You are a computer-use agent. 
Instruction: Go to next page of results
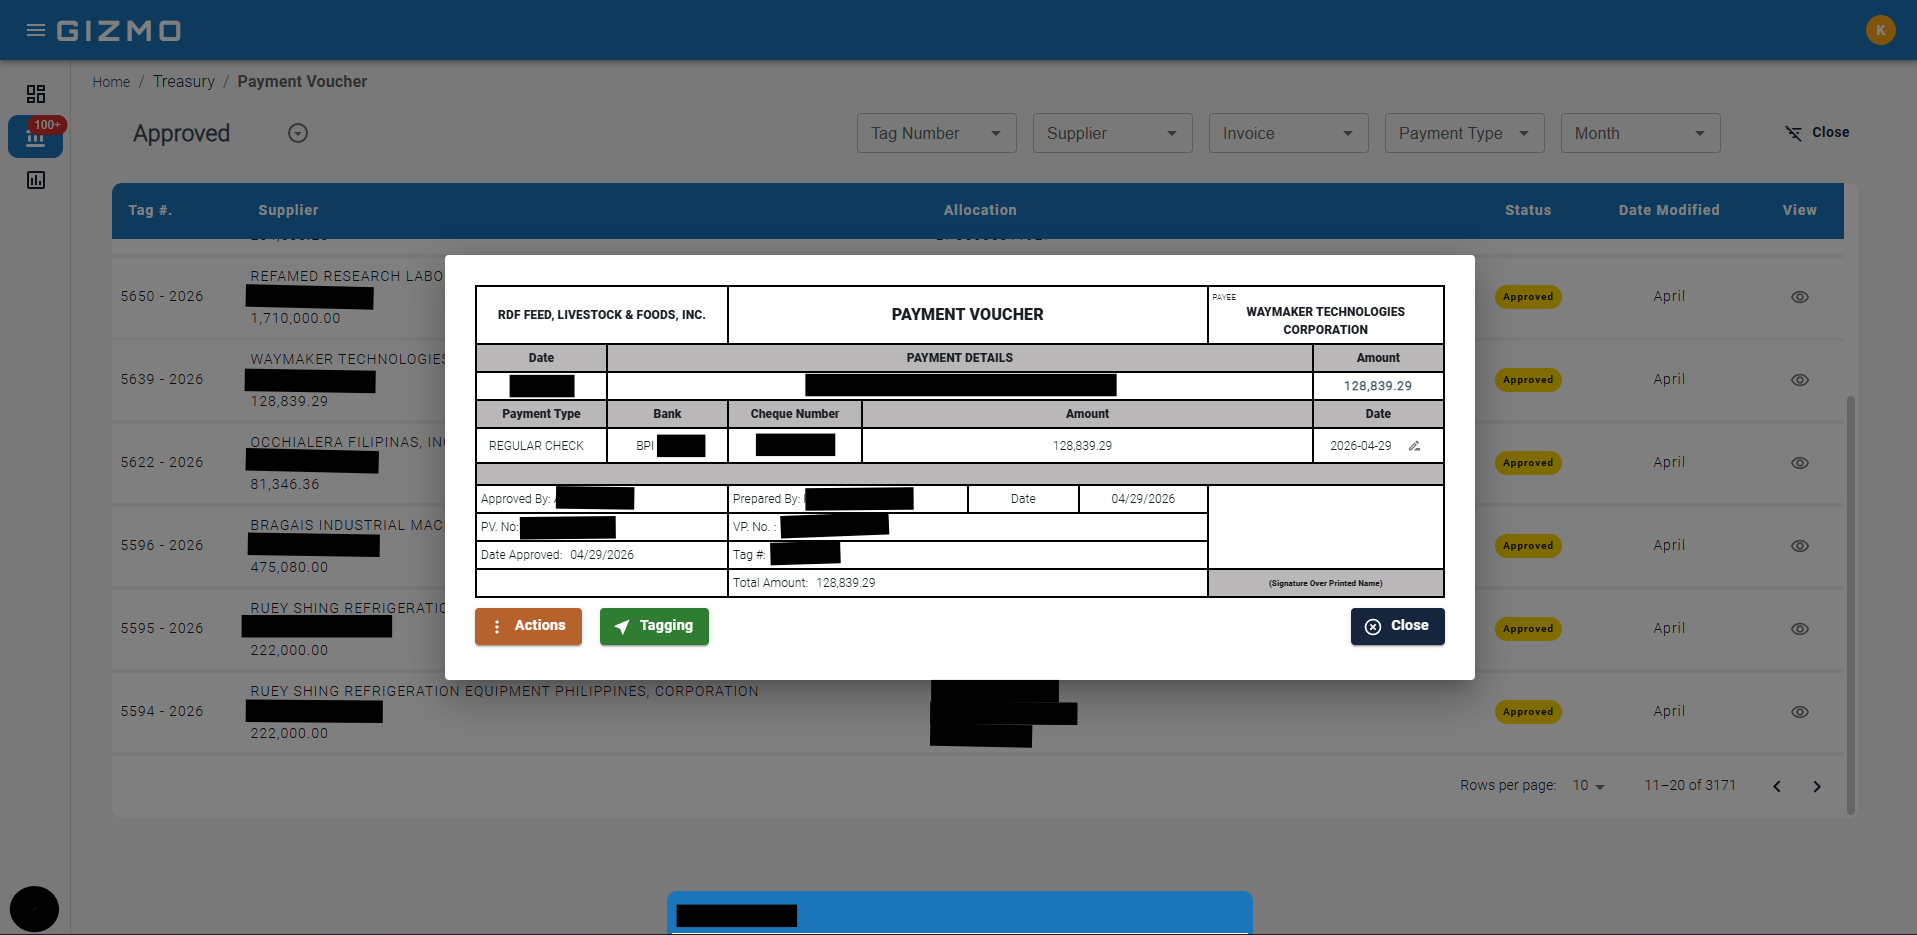tap(1817, 786)
